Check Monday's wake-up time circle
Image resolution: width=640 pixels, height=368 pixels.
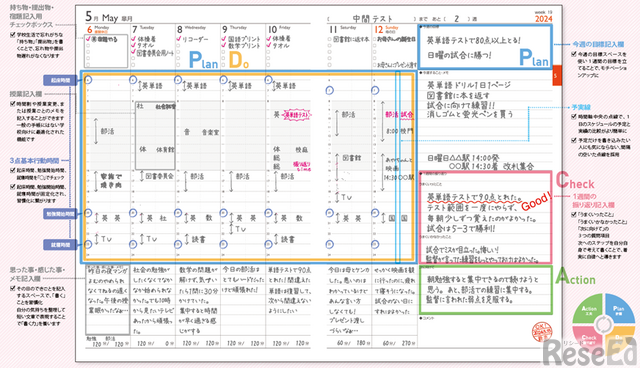point(89,80)
